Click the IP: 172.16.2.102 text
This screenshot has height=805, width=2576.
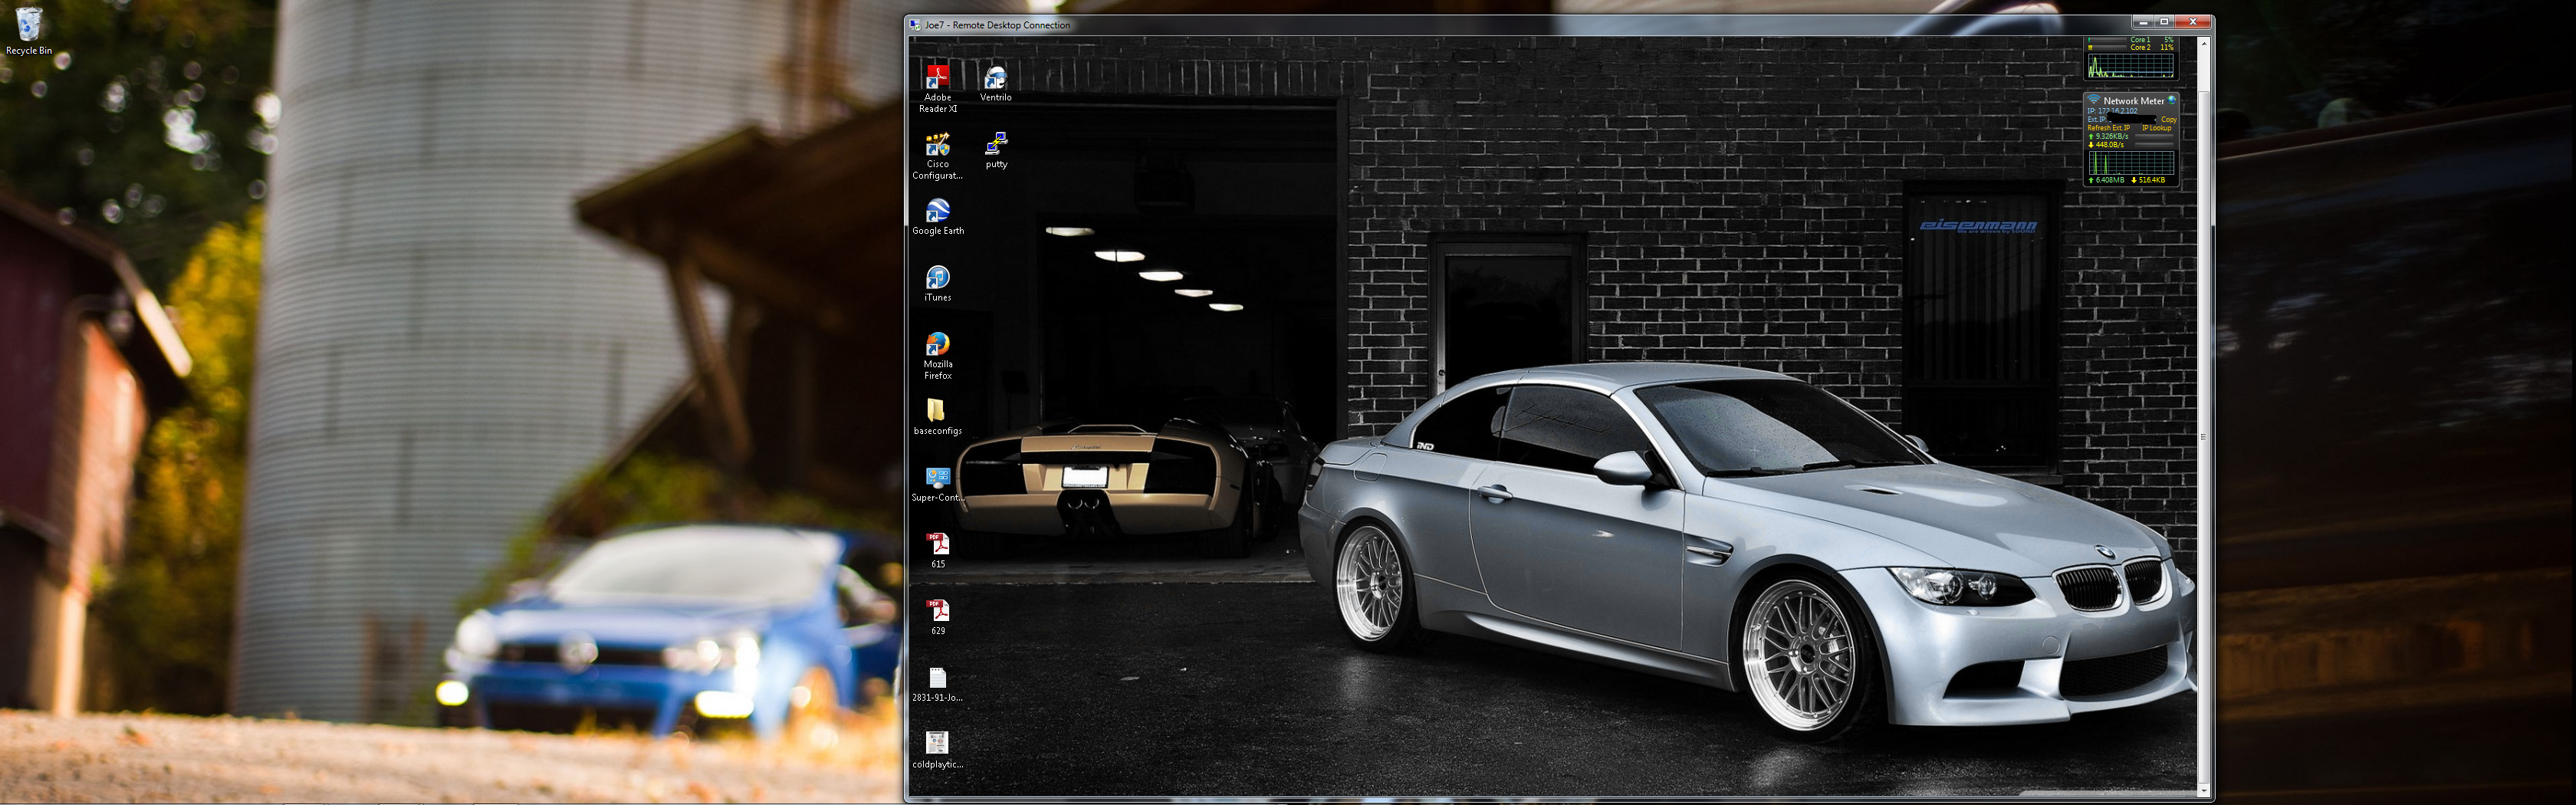(2113, 111)
